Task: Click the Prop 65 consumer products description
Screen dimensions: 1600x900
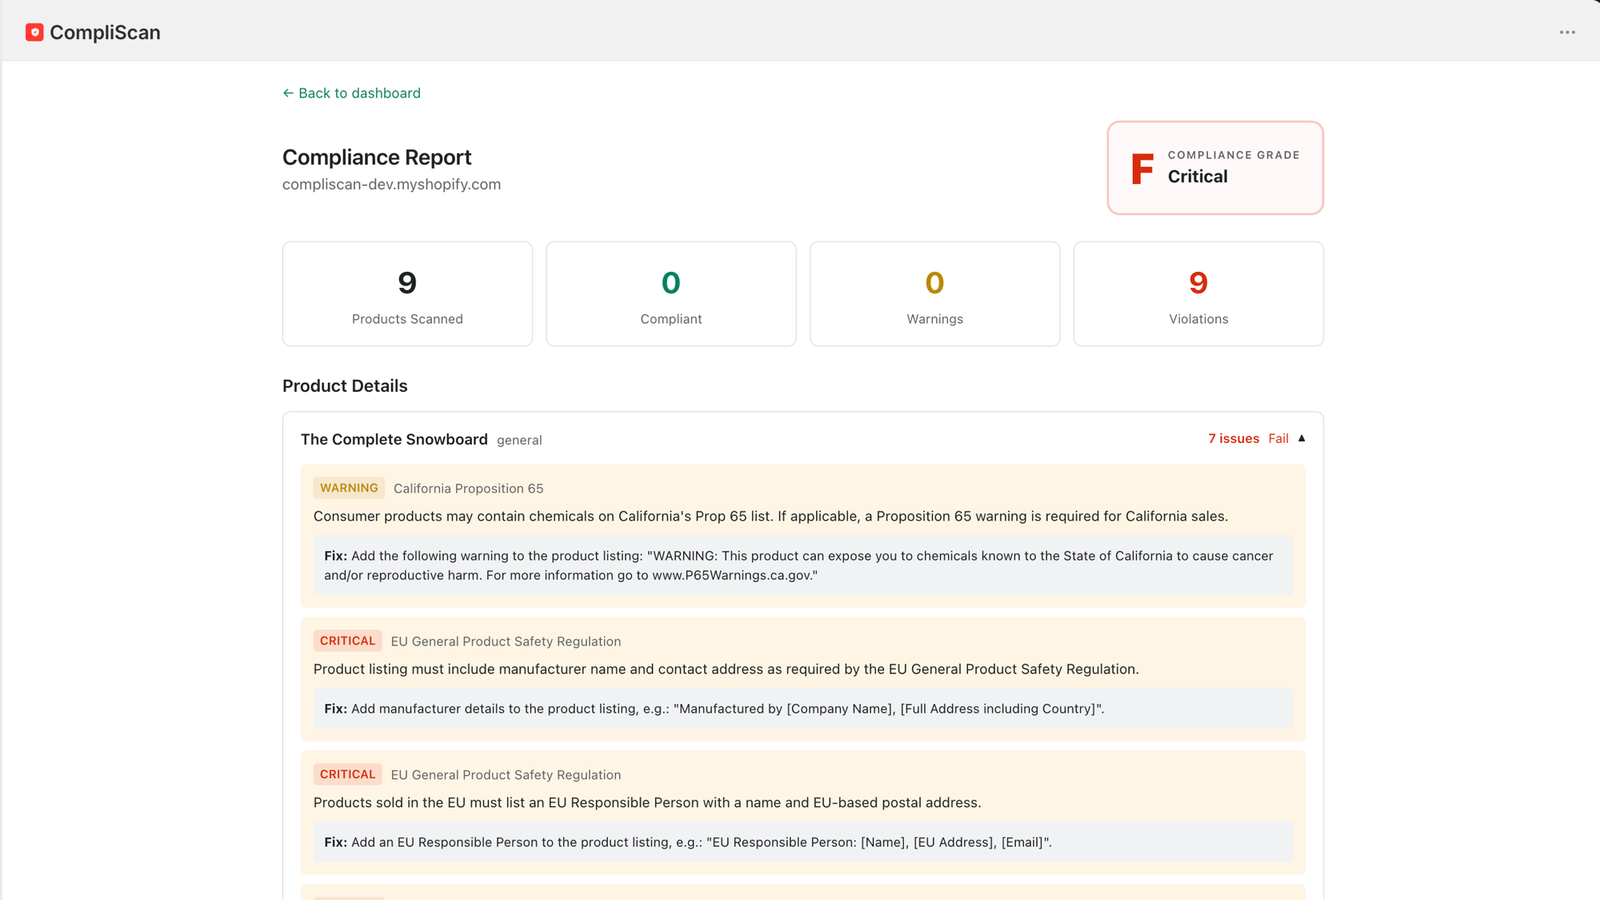Action: tap(771, 516)
